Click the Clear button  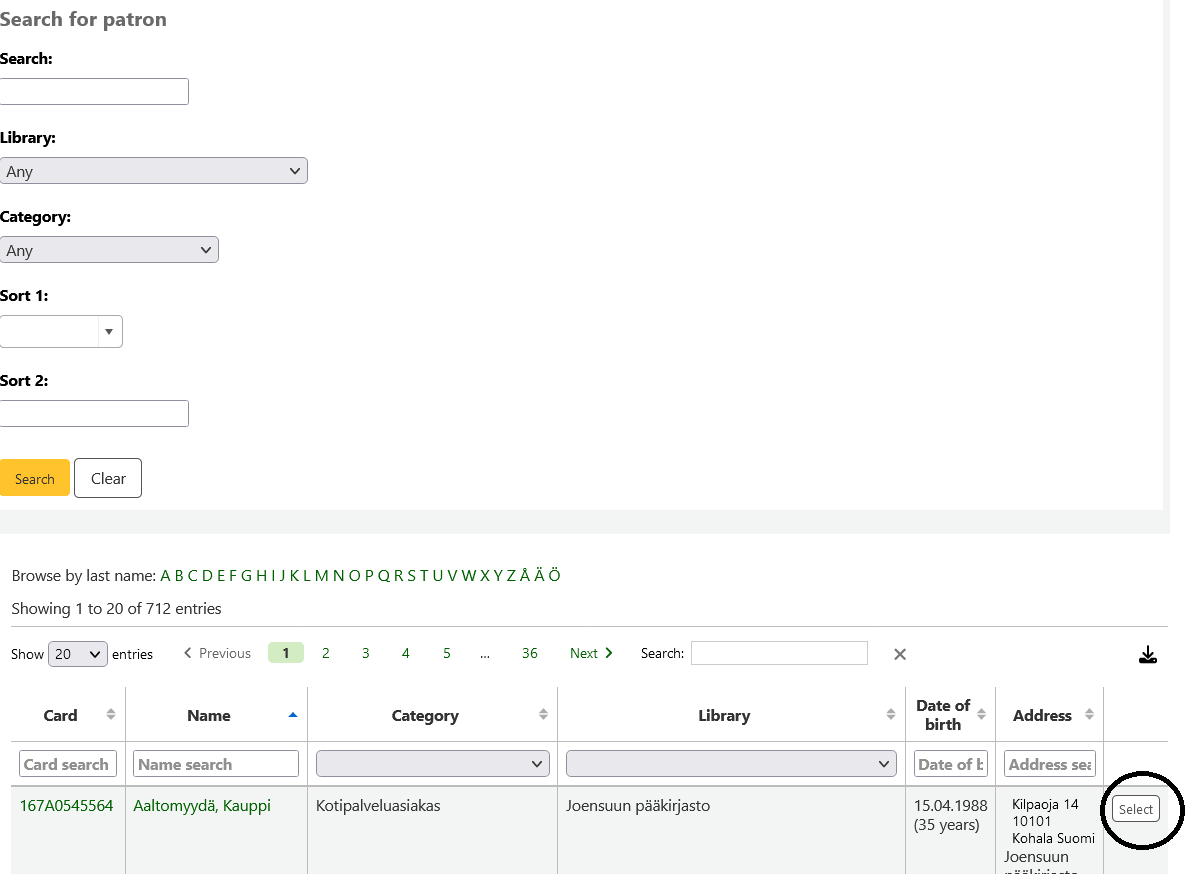[x=108, y=478]
